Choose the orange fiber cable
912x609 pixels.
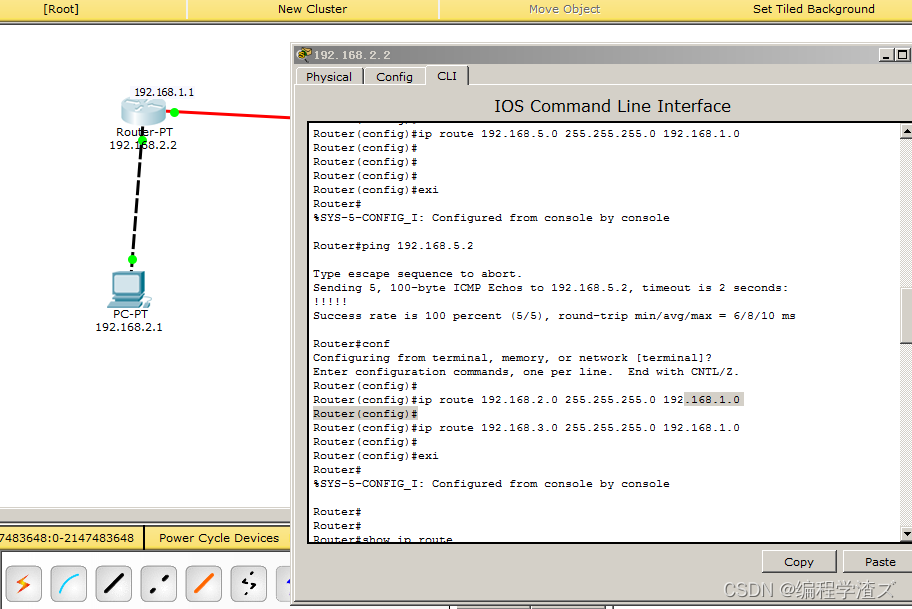tap(204, 583)
